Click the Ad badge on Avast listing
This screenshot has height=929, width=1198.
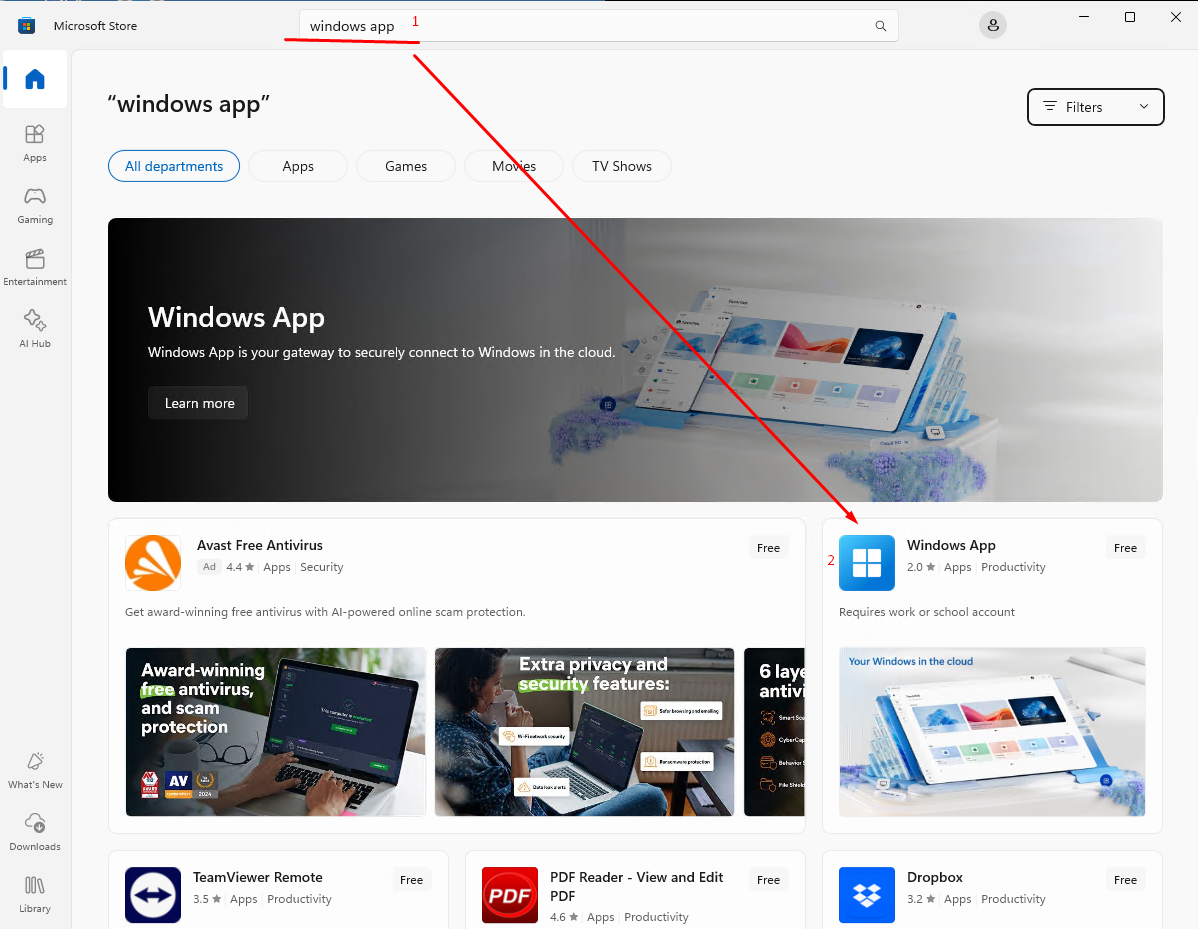click(x=209, y=567)
